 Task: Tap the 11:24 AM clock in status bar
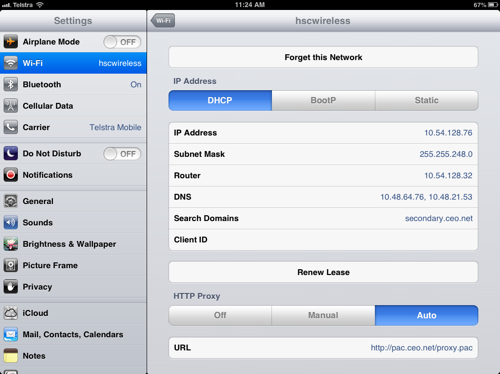[x=250, y=5]
